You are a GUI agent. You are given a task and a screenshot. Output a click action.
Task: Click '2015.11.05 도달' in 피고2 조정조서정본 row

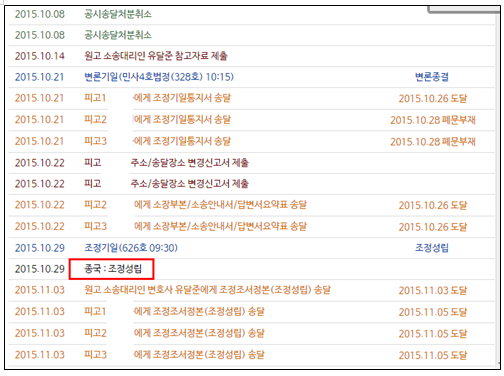click(x=433, y=334)
